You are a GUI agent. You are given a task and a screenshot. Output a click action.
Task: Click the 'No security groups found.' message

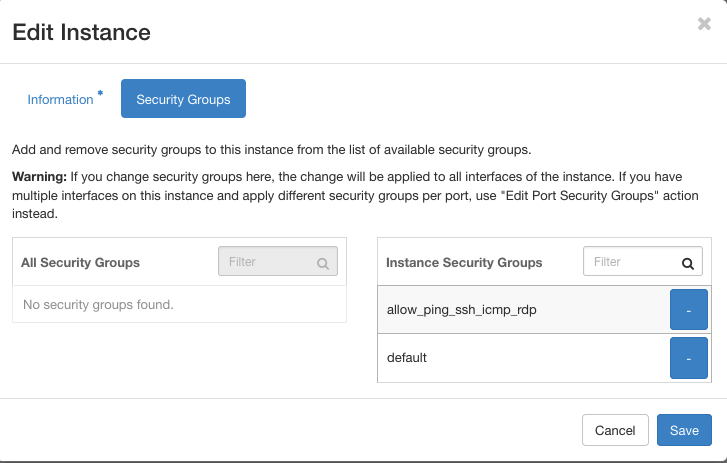click(x=98, y=304)
